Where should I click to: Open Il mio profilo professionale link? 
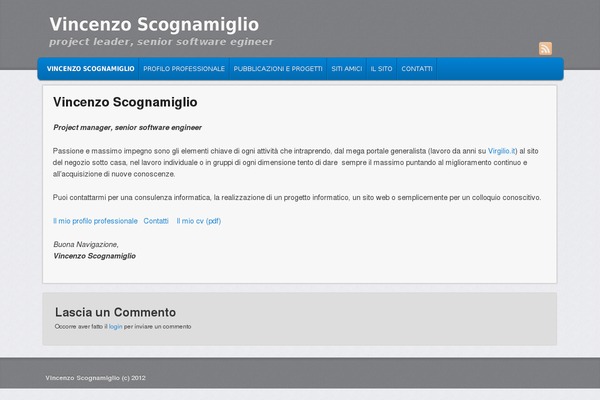click(x=95, y=221)
